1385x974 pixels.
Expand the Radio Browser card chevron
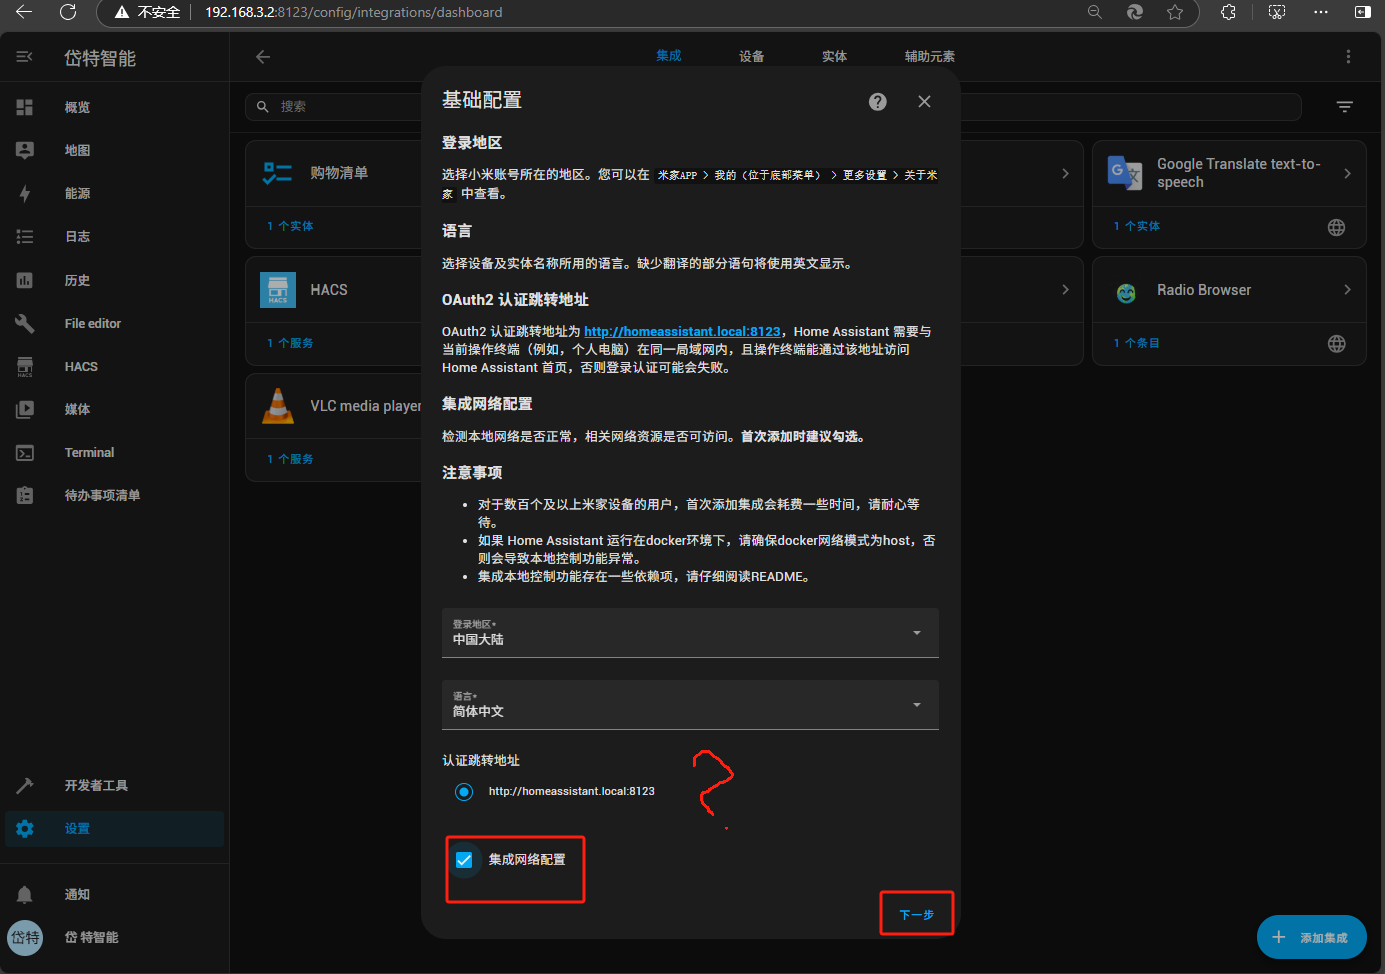pos(1347,290)
